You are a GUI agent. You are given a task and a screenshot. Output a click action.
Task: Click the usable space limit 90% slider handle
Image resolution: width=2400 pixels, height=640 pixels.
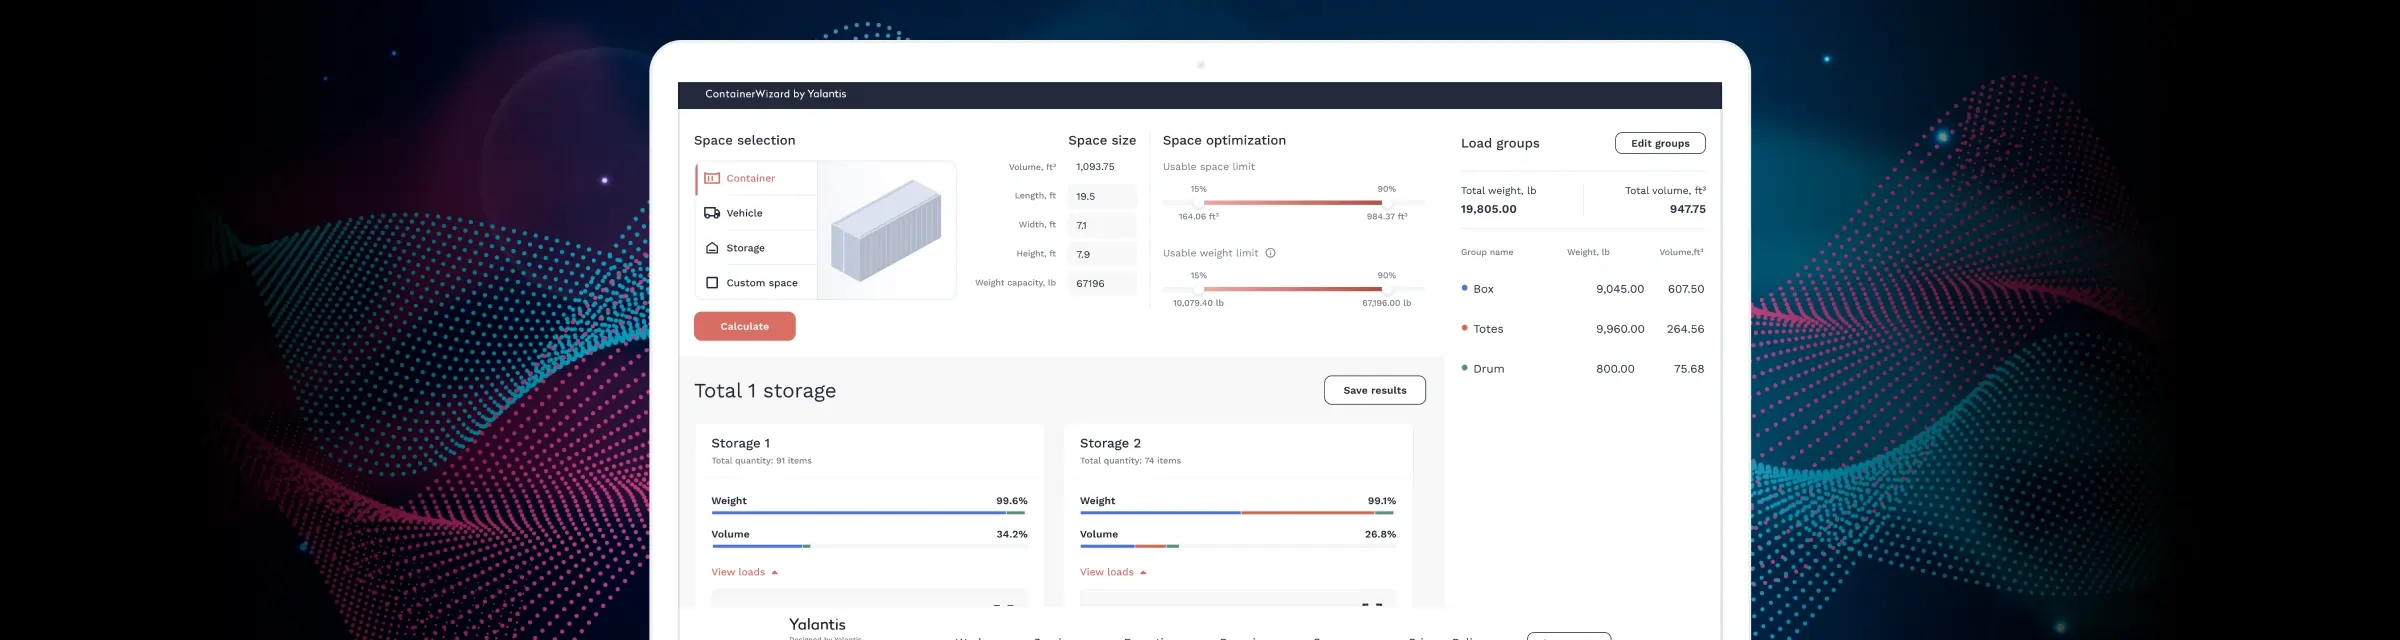pyautogui.click(x=1386, y=203)
